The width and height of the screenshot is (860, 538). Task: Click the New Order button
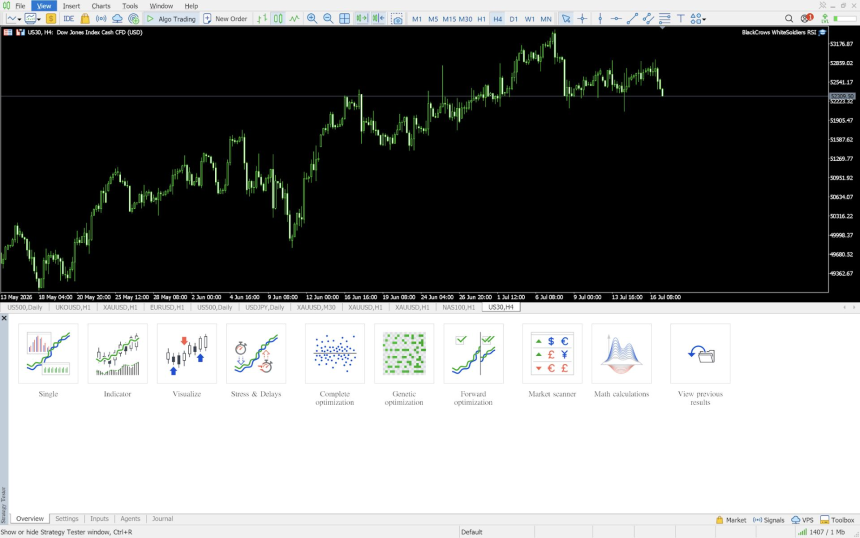[x=225, y=19]
